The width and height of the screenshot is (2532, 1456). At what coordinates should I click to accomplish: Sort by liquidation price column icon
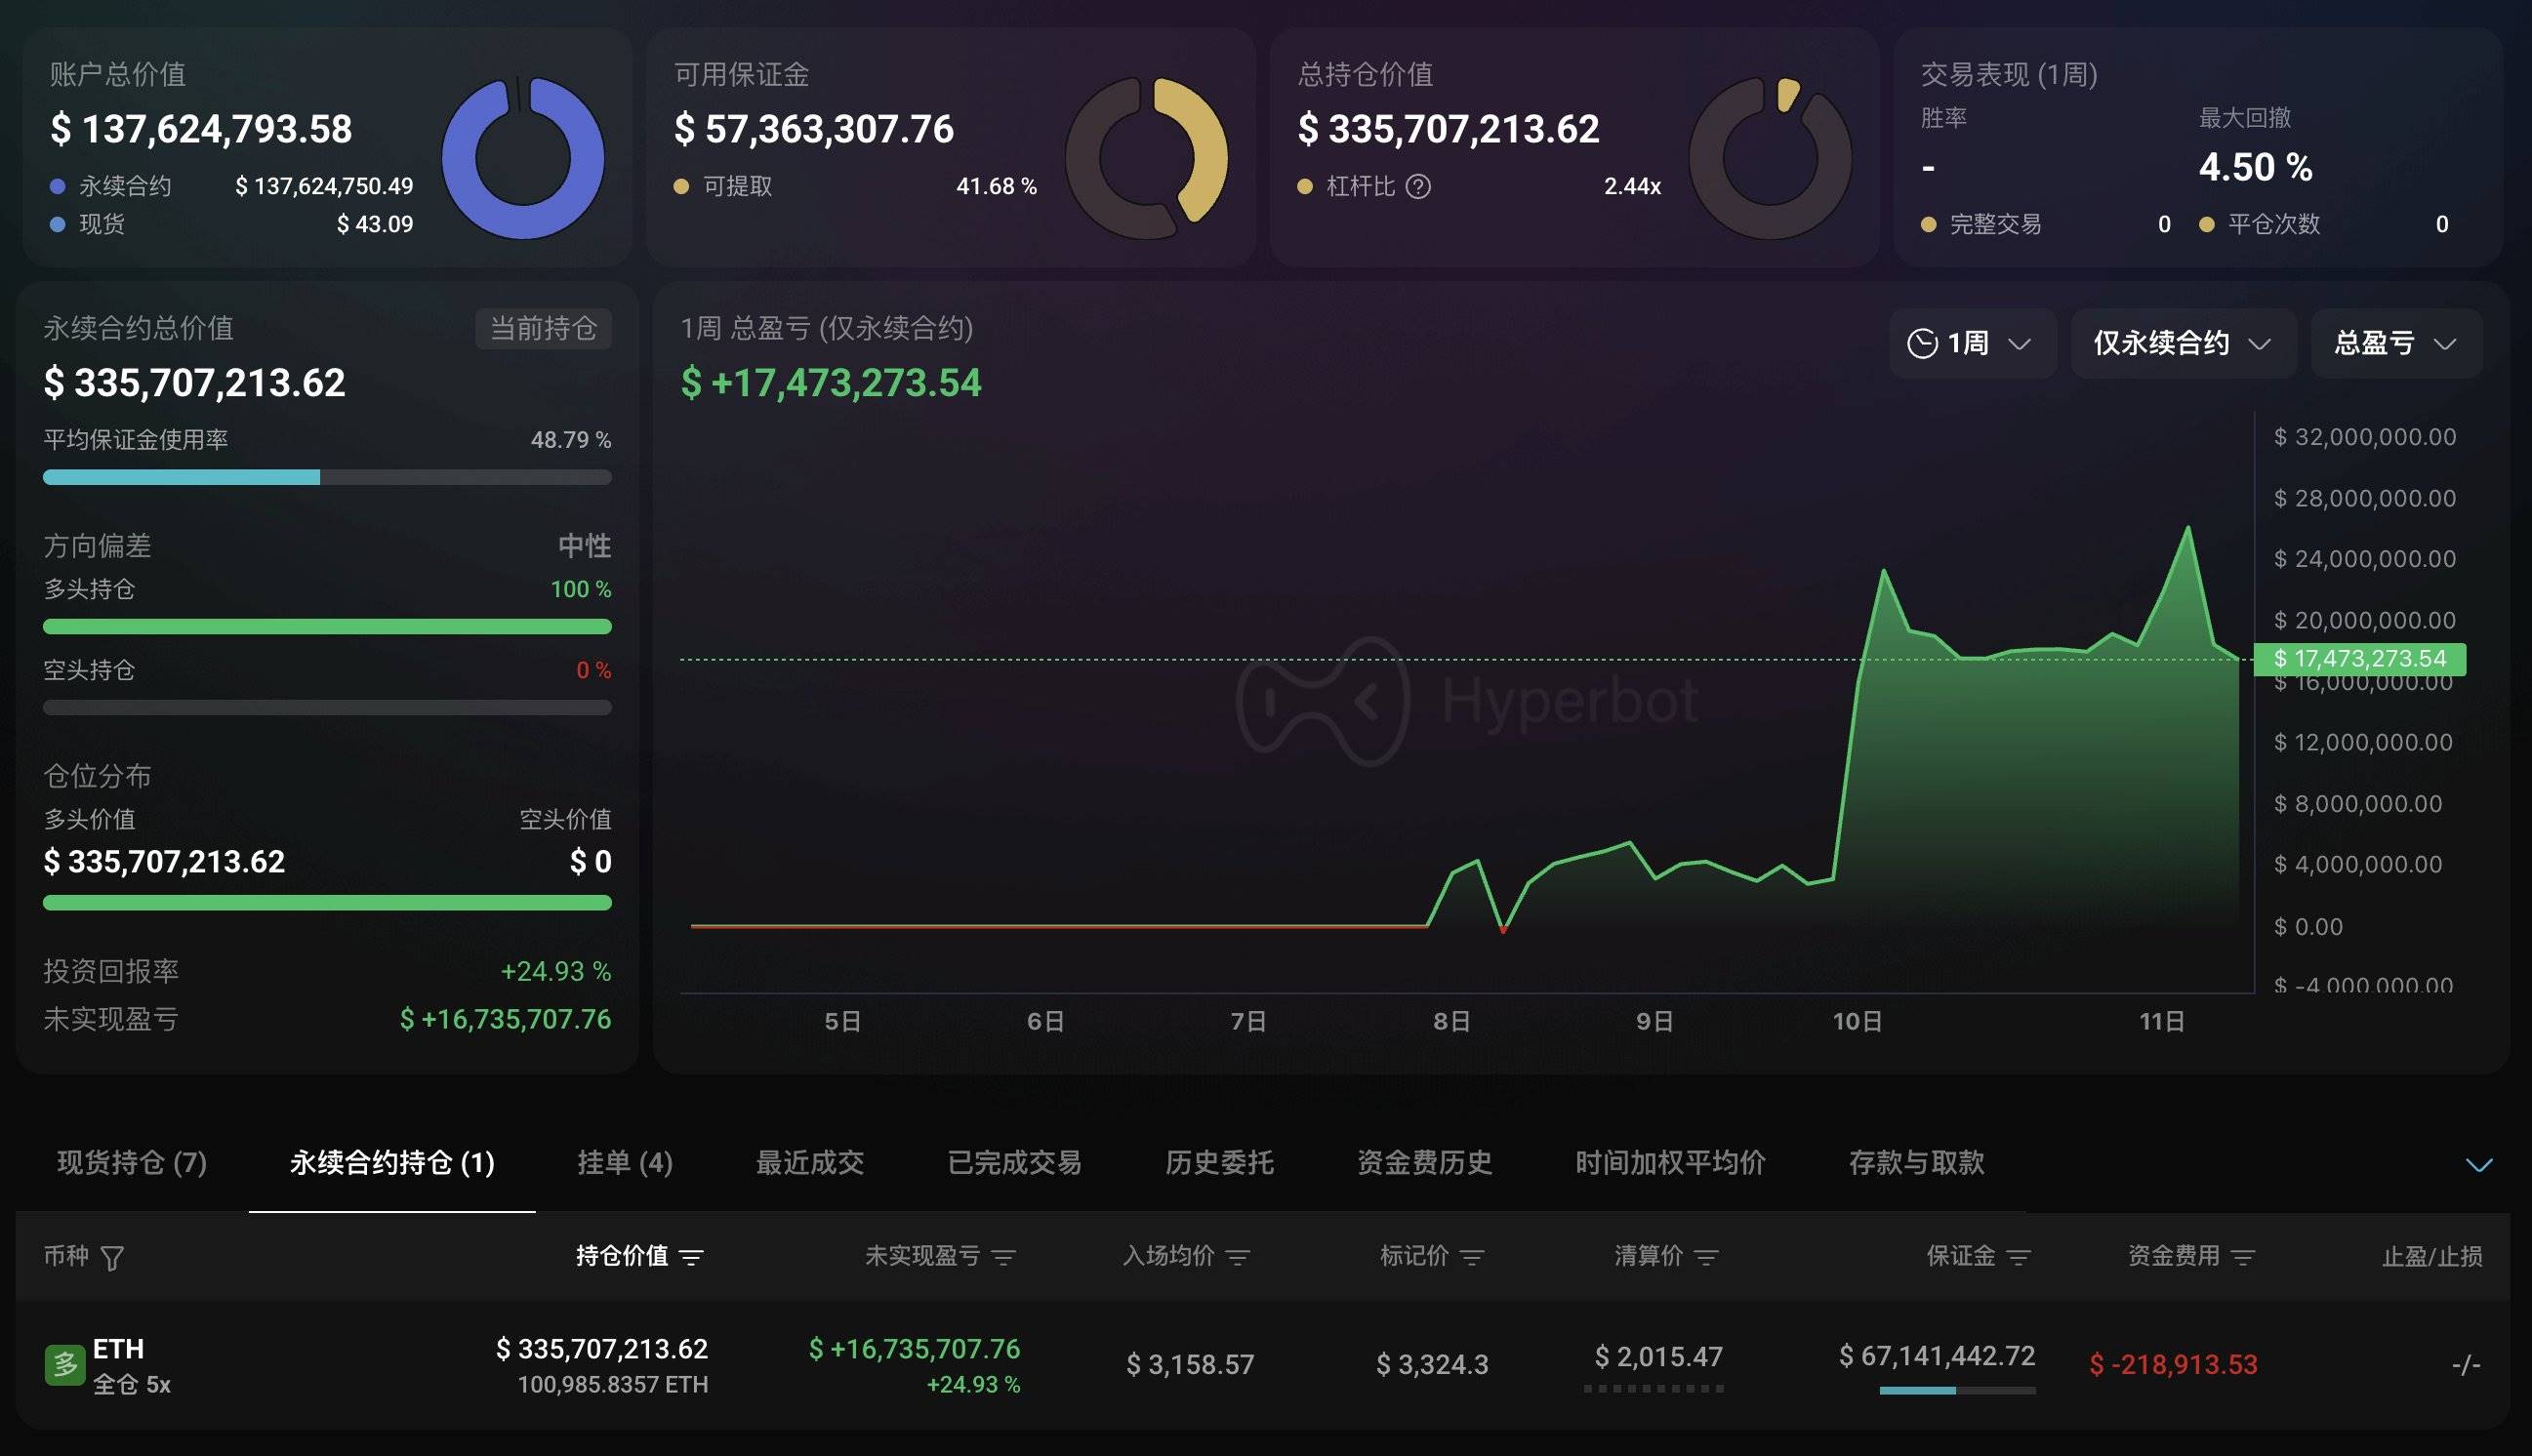point(1706,1257)
